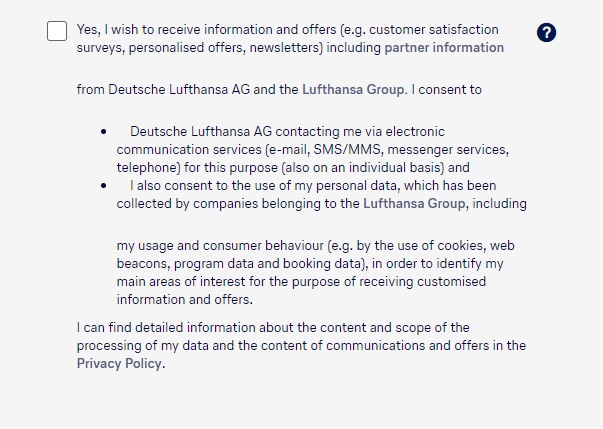Click the first bullet point marker
The image size is (603, 429).
tap(103, 132)
